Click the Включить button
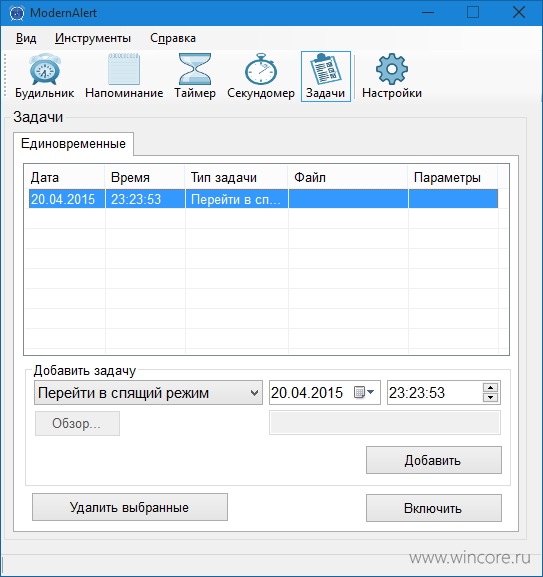Screen dimensions: 543x577 pos(433,508)
